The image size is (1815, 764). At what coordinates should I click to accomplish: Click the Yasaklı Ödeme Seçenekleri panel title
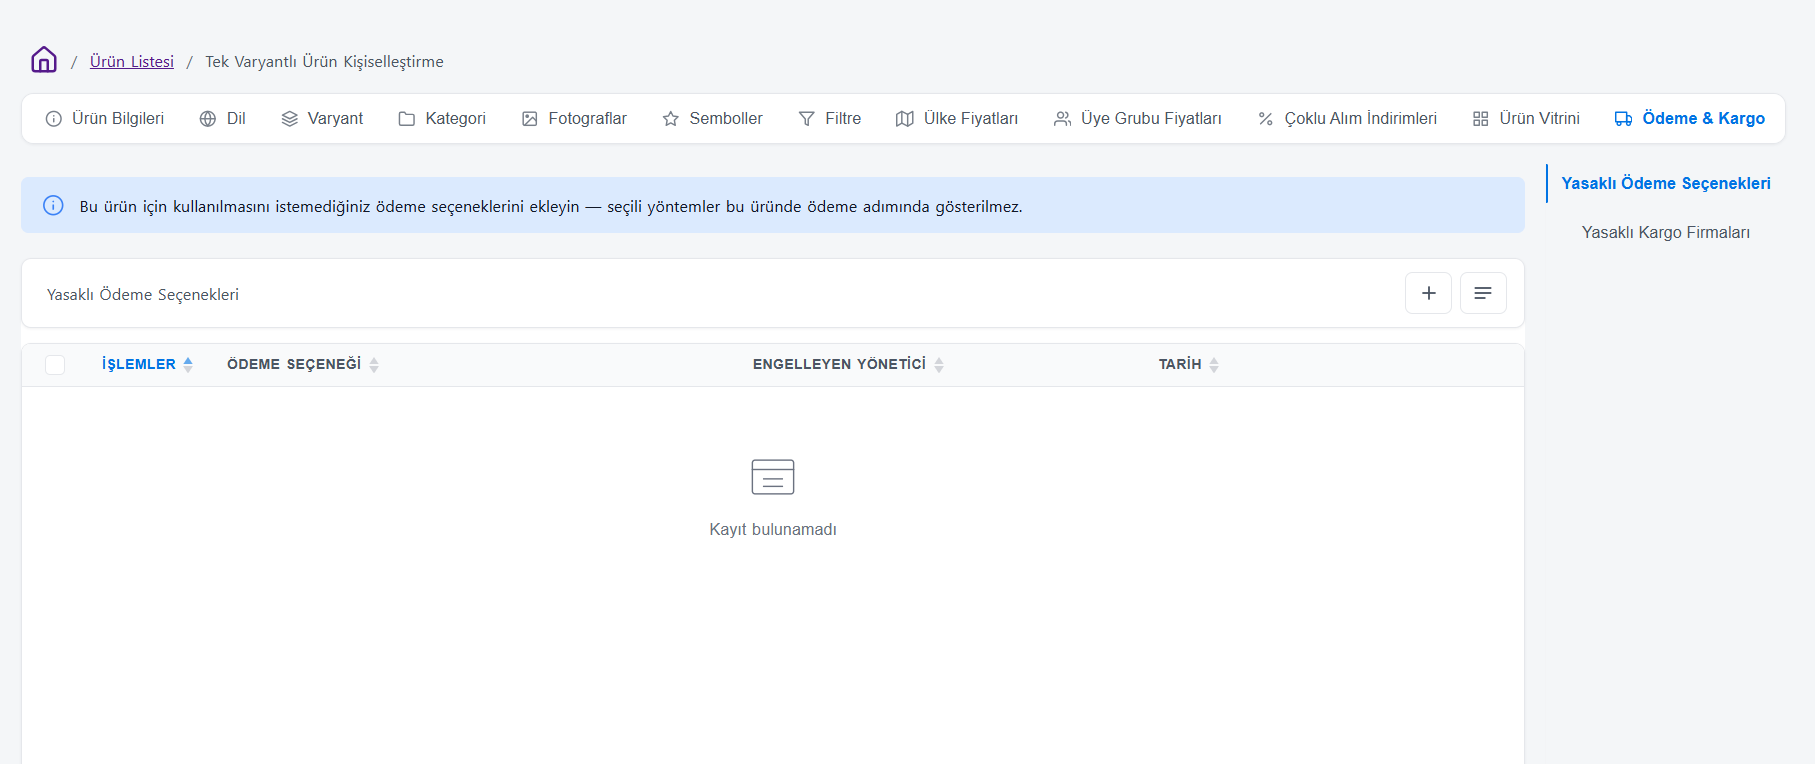(x=143, y=294)
